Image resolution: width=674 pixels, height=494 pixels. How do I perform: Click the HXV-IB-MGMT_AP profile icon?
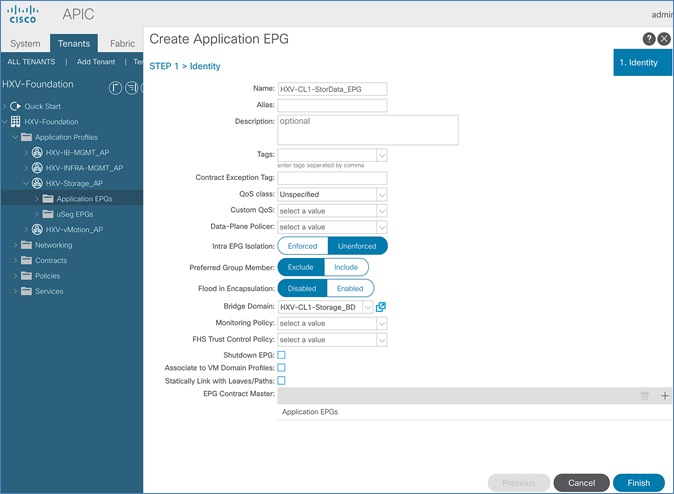pyautogui.click(x=37, y=152)
